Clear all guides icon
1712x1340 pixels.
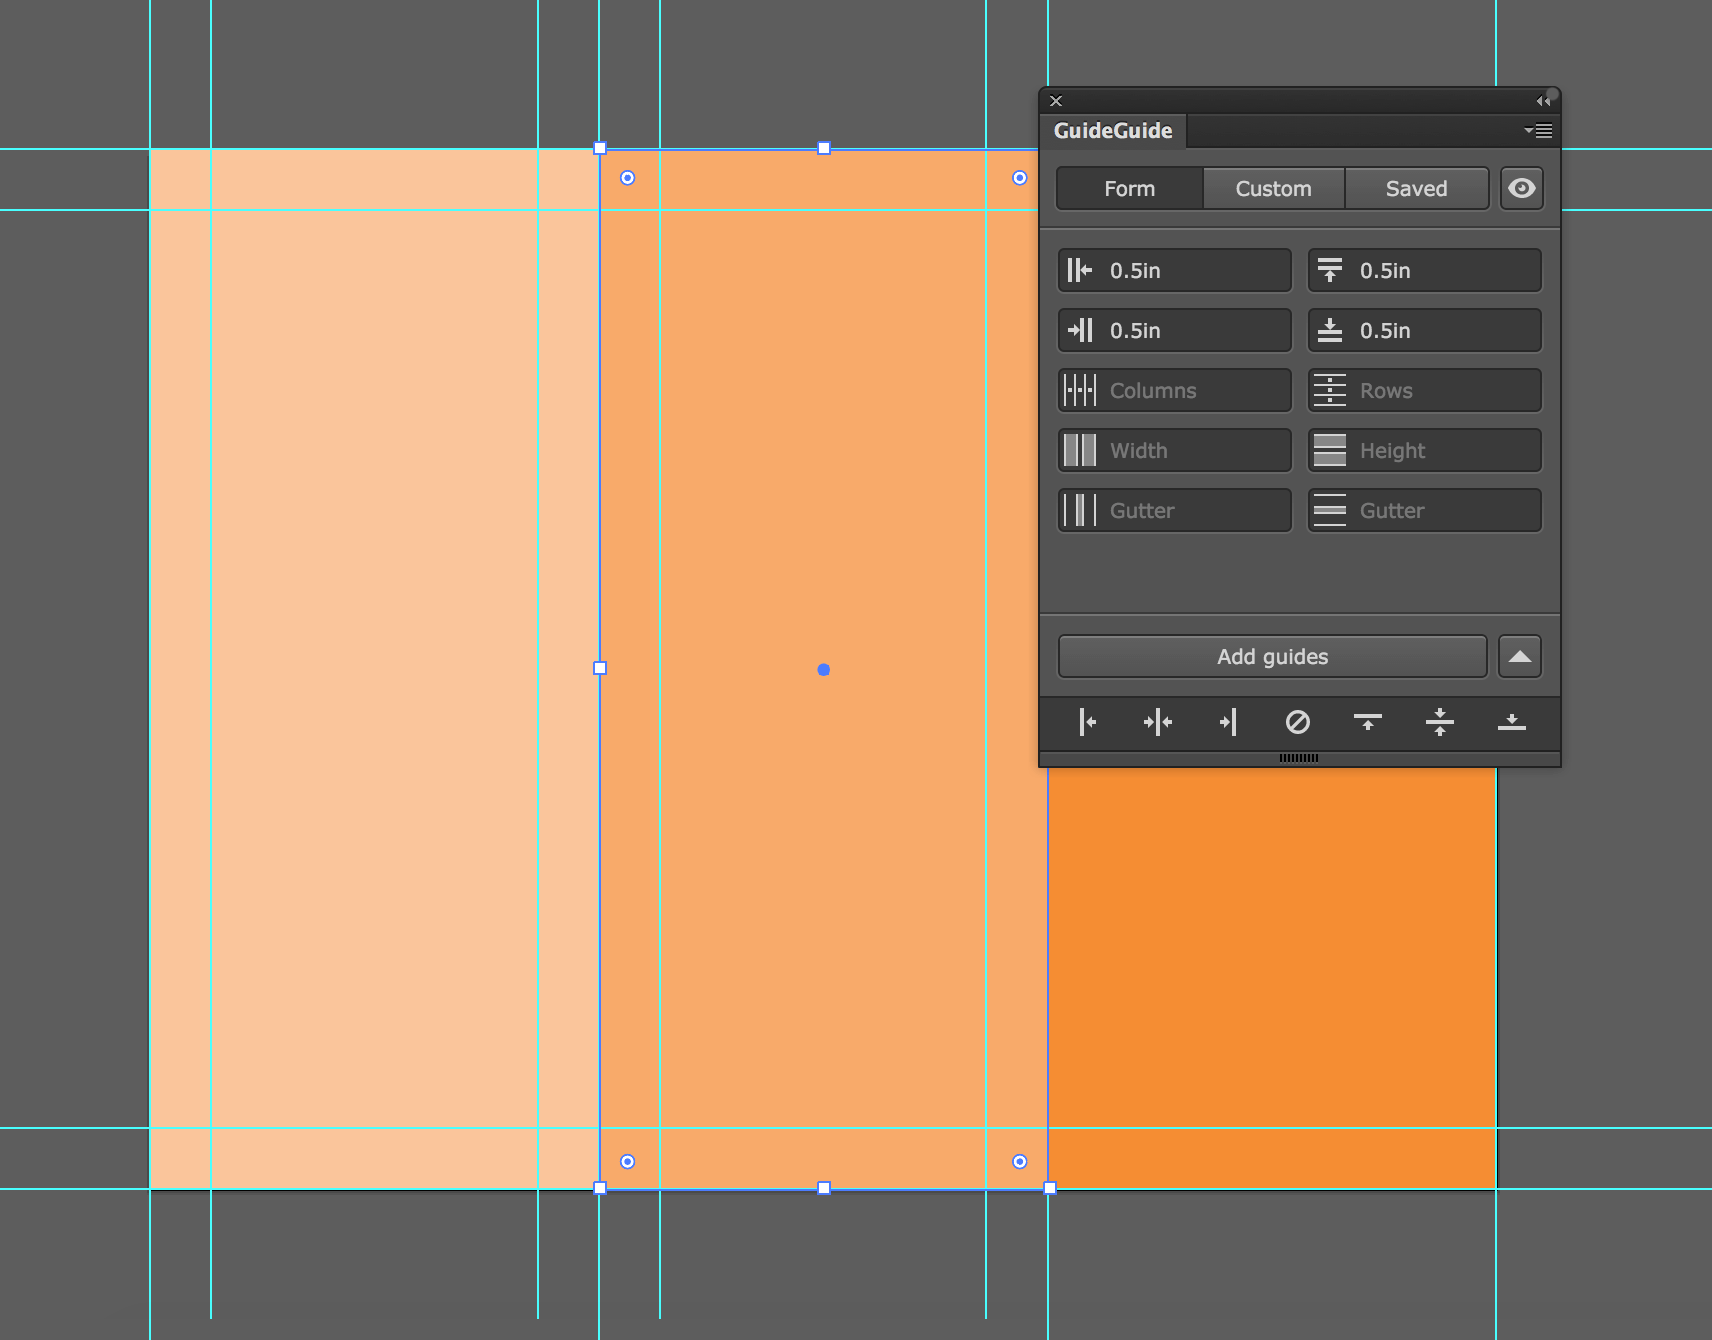[x=1298, y=722]
